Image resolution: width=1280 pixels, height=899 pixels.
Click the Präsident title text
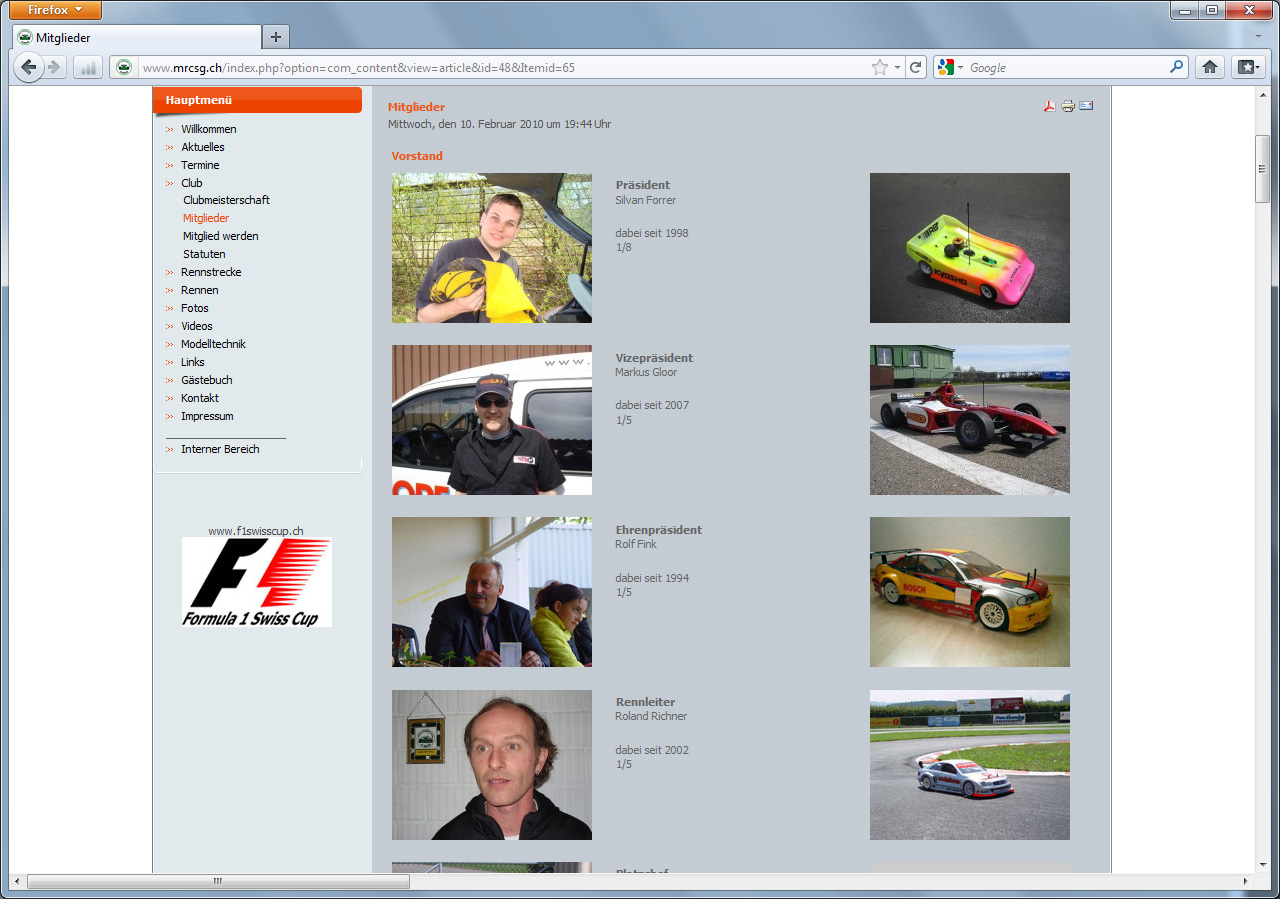pyautogui.click(x=643, y=185)
